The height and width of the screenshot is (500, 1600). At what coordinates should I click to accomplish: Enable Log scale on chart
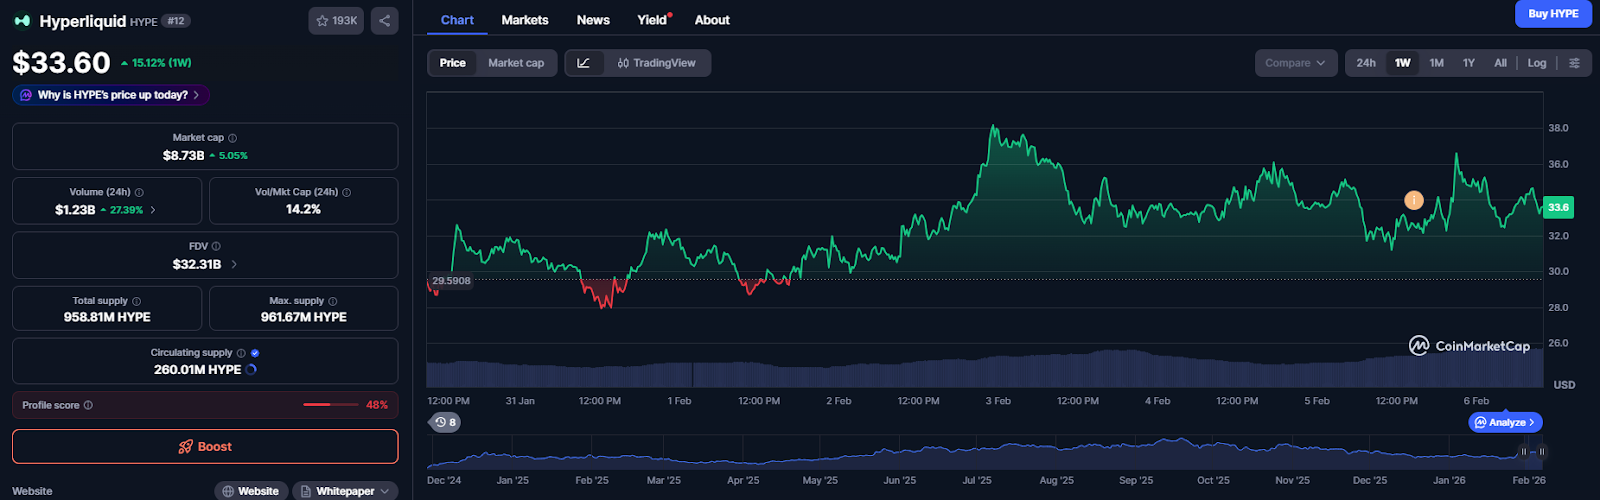coord(1537,63)
